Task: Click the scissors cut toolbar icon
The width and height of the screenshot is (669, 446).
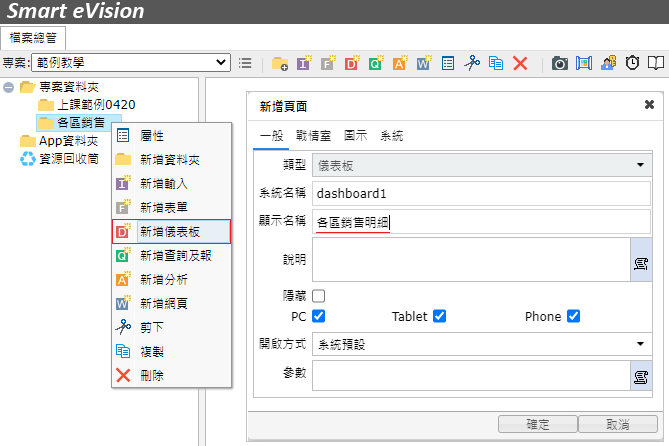Action: click(471, 63)
